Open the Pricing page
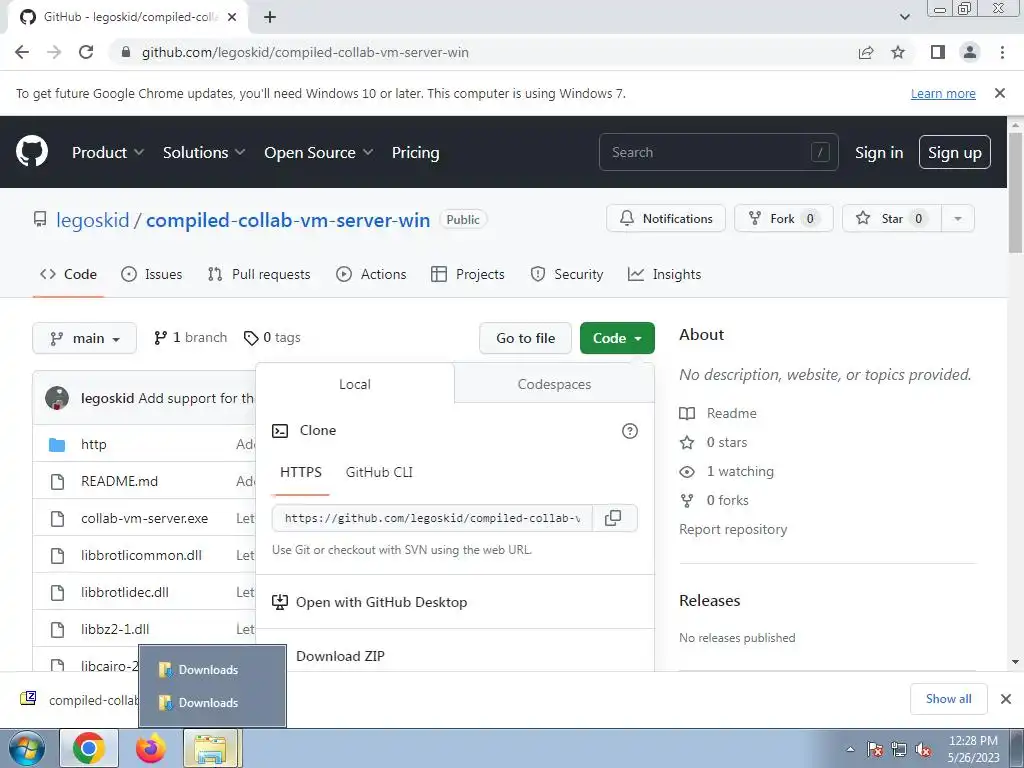 (x=415, y=152)
